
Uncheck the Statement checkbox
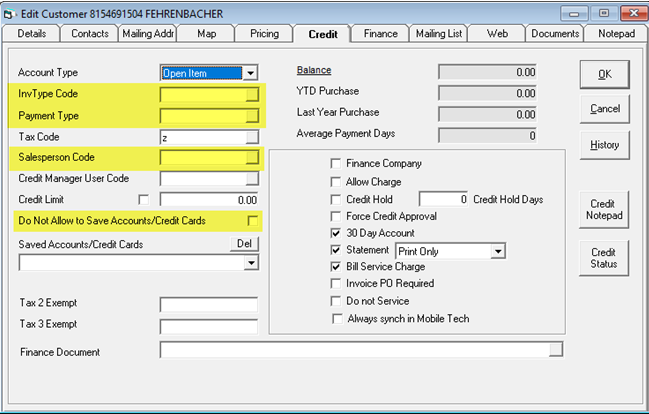click(x=336, y=250)
